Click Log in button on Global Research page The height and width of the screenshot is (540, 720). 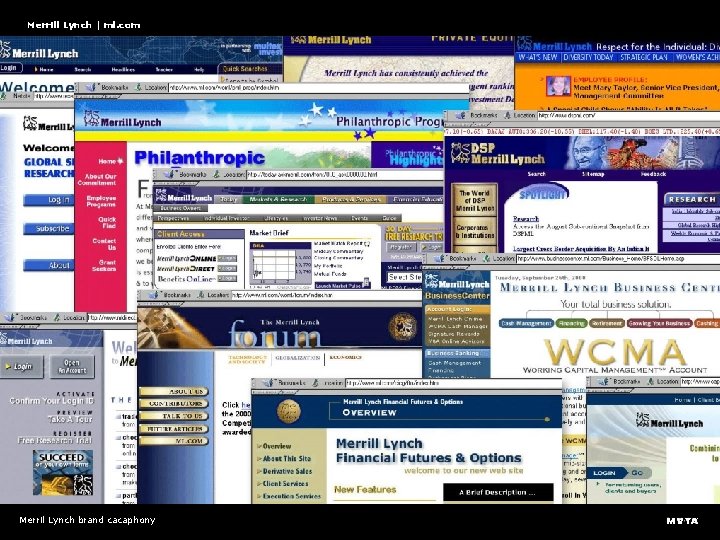[49, 200]
